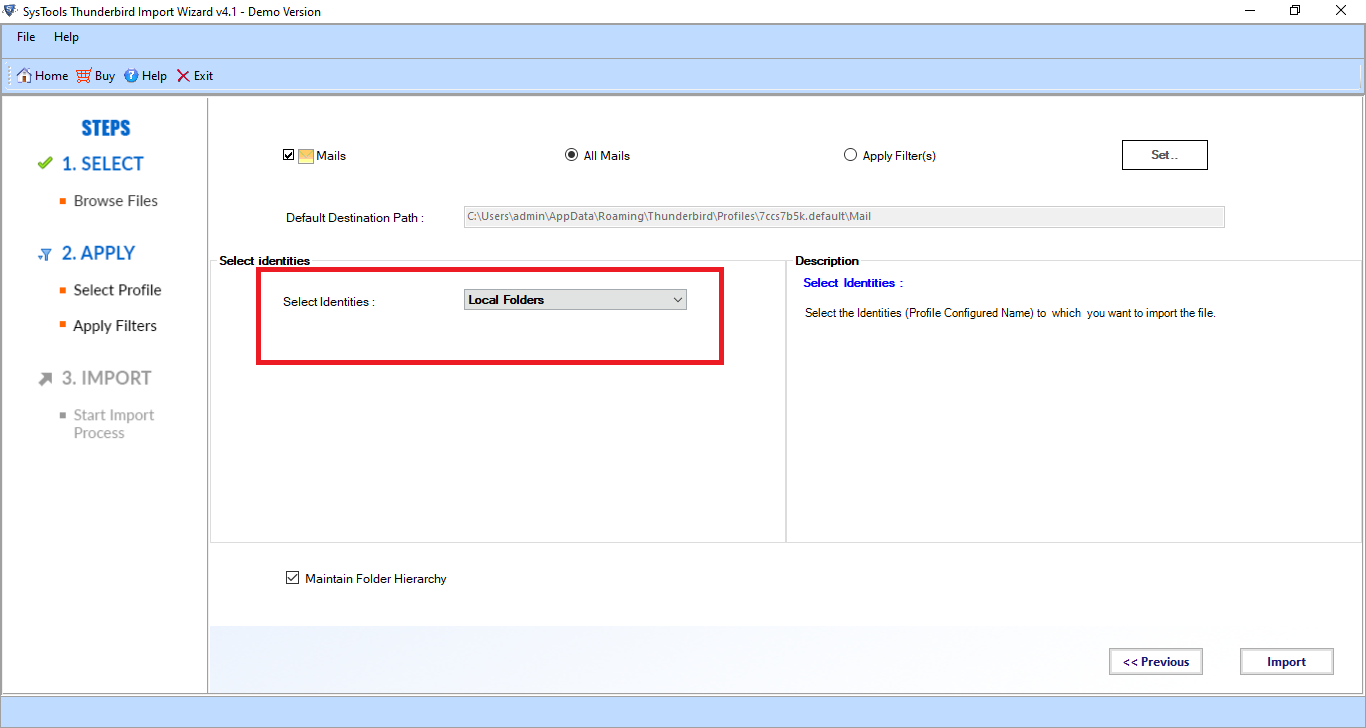Select the Select Profile step

(x=117, y=290)
